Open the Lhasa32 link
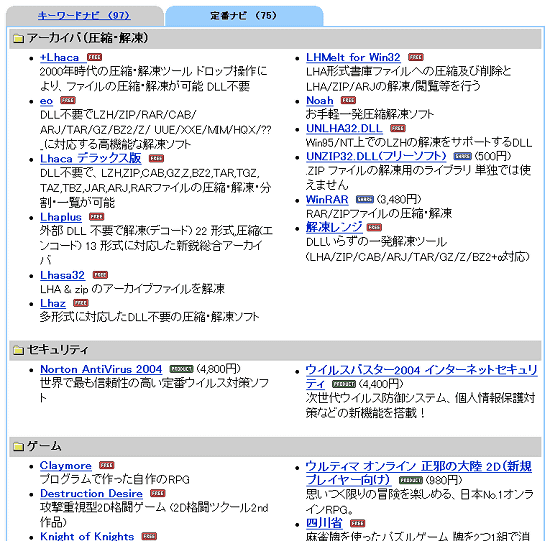550x541 pixels. [x=62, y=275]
